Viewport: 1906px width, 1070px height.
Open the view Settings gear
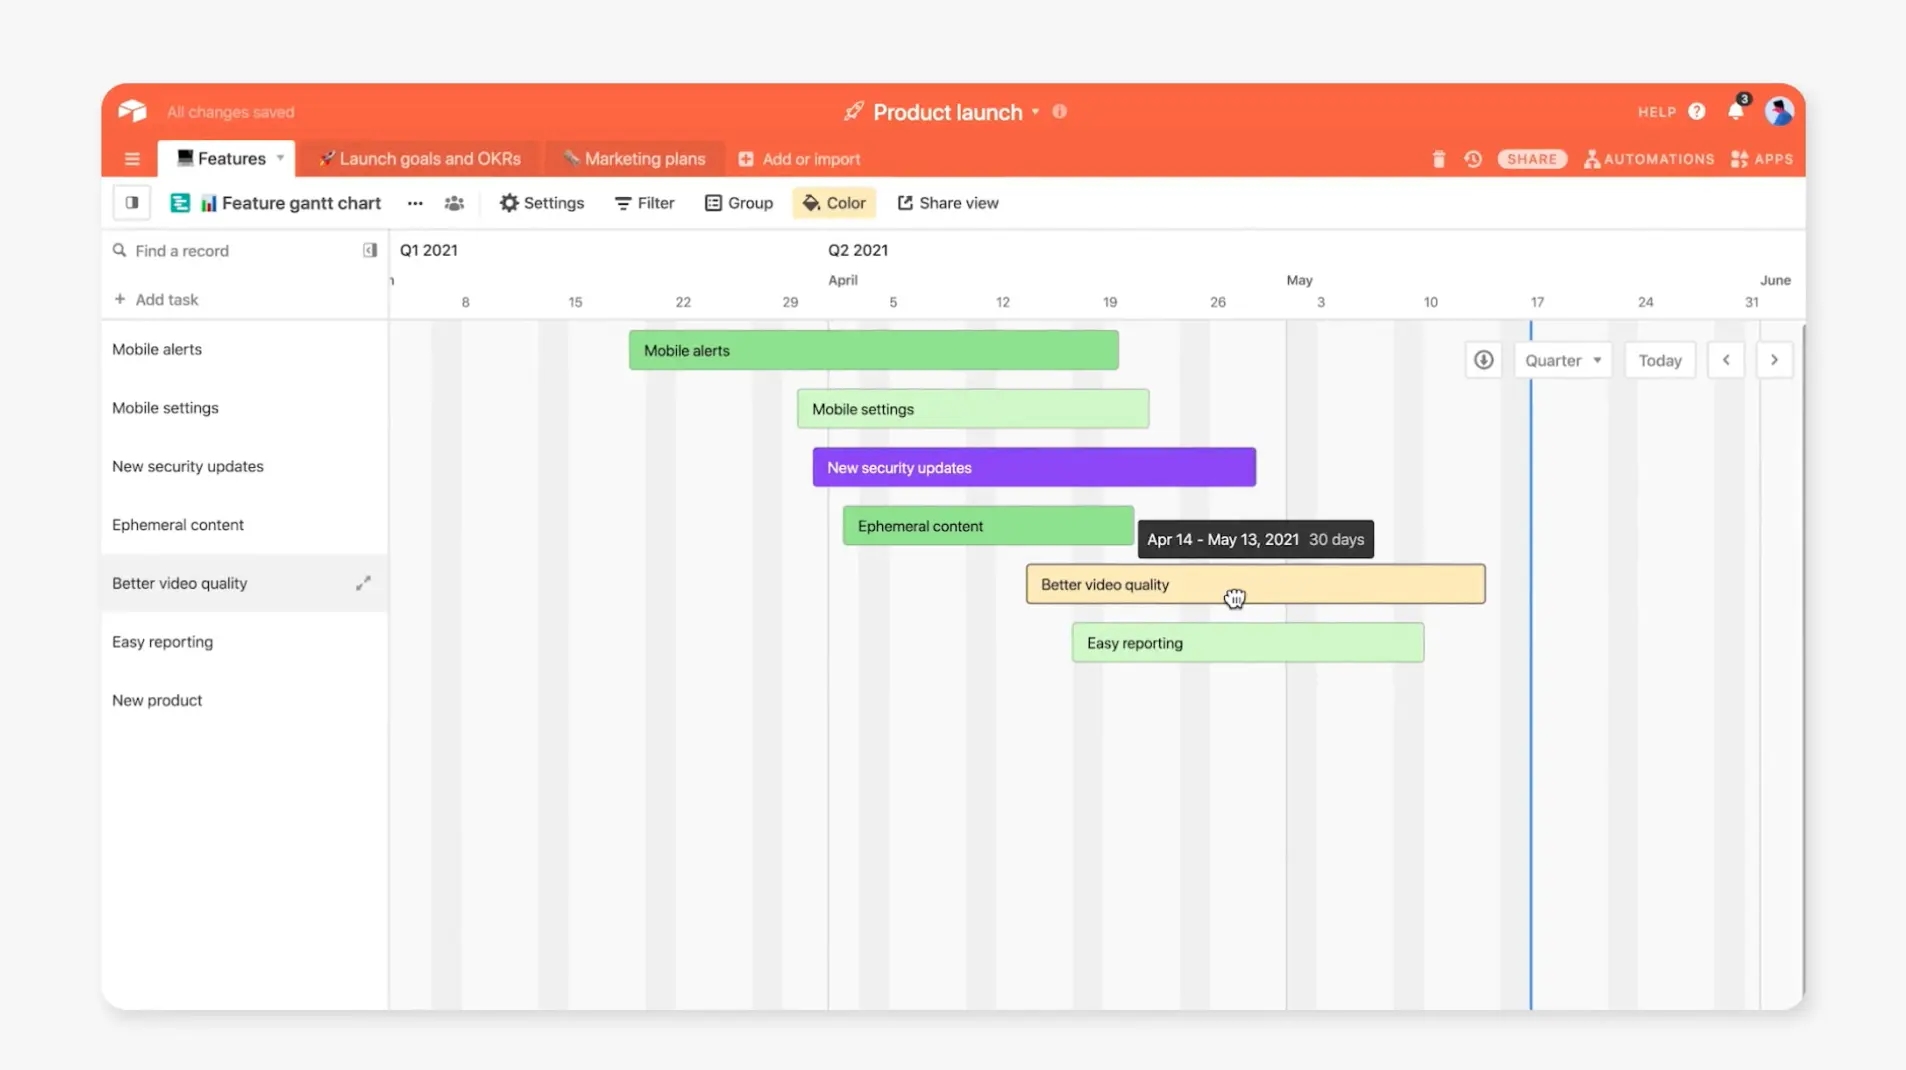click(x=541, y=203)
